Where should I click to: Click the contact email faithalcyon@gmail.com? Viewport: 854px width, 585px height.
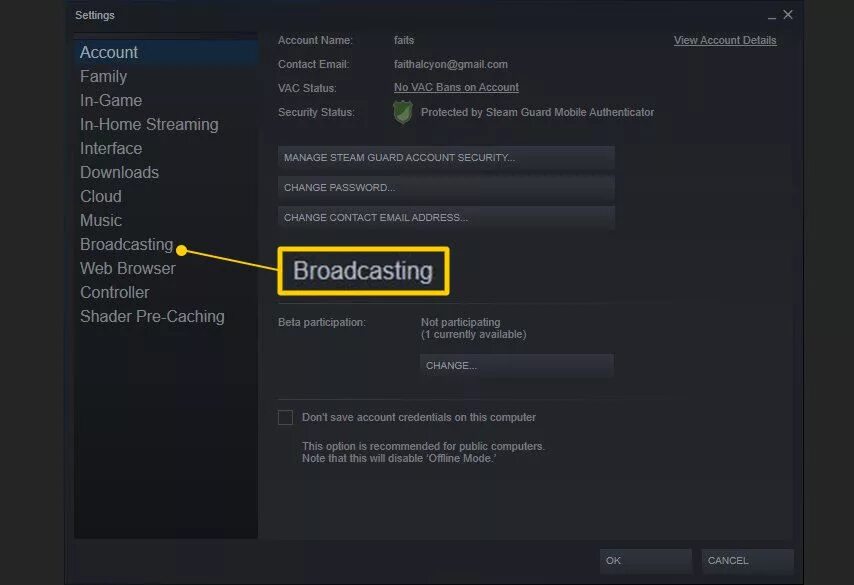(x=450, y=64)
